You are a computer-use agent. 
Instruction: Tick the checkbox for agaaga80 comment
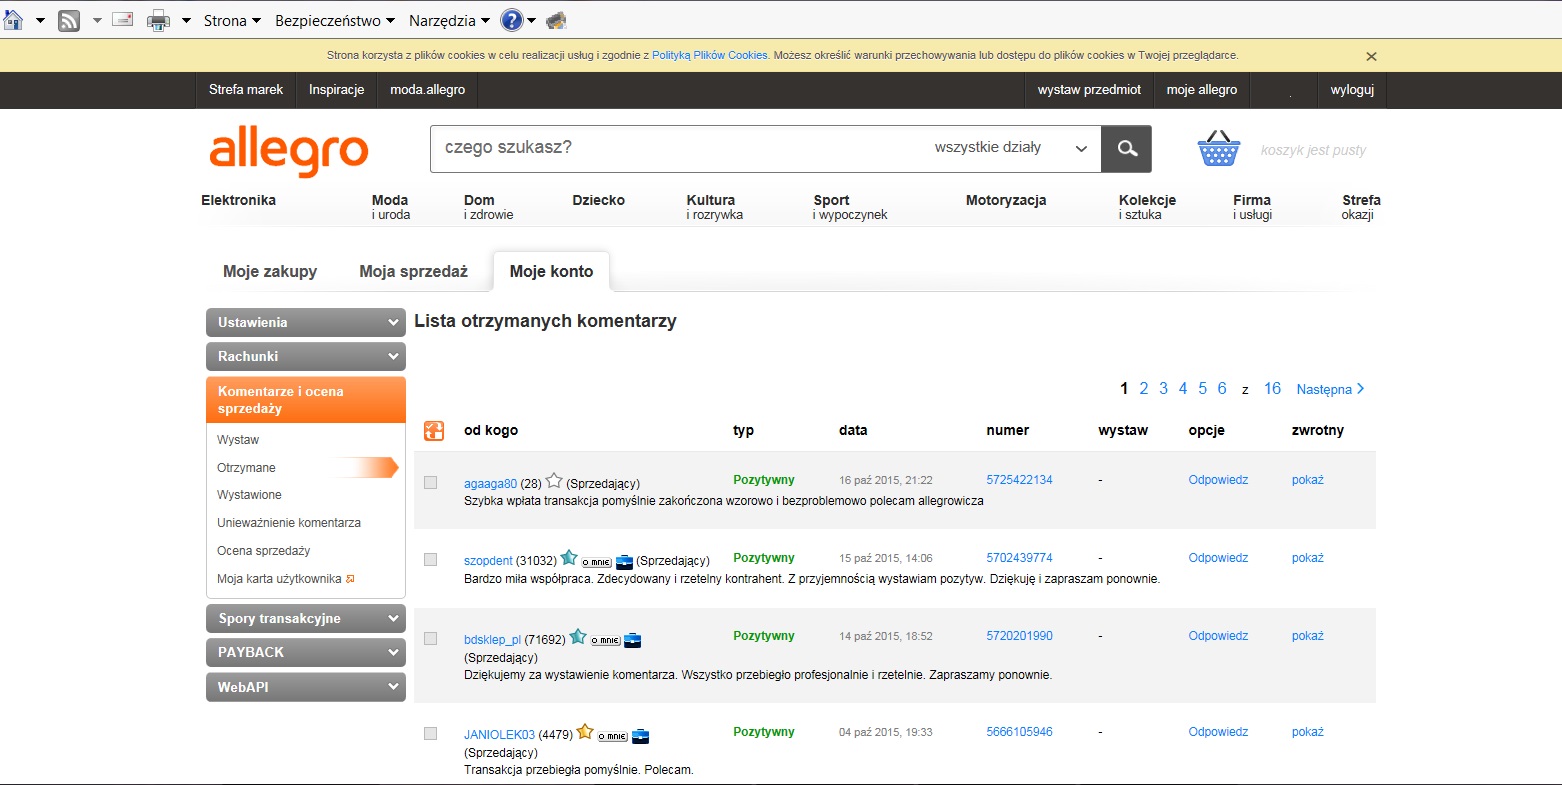click(x=431, y=482)
